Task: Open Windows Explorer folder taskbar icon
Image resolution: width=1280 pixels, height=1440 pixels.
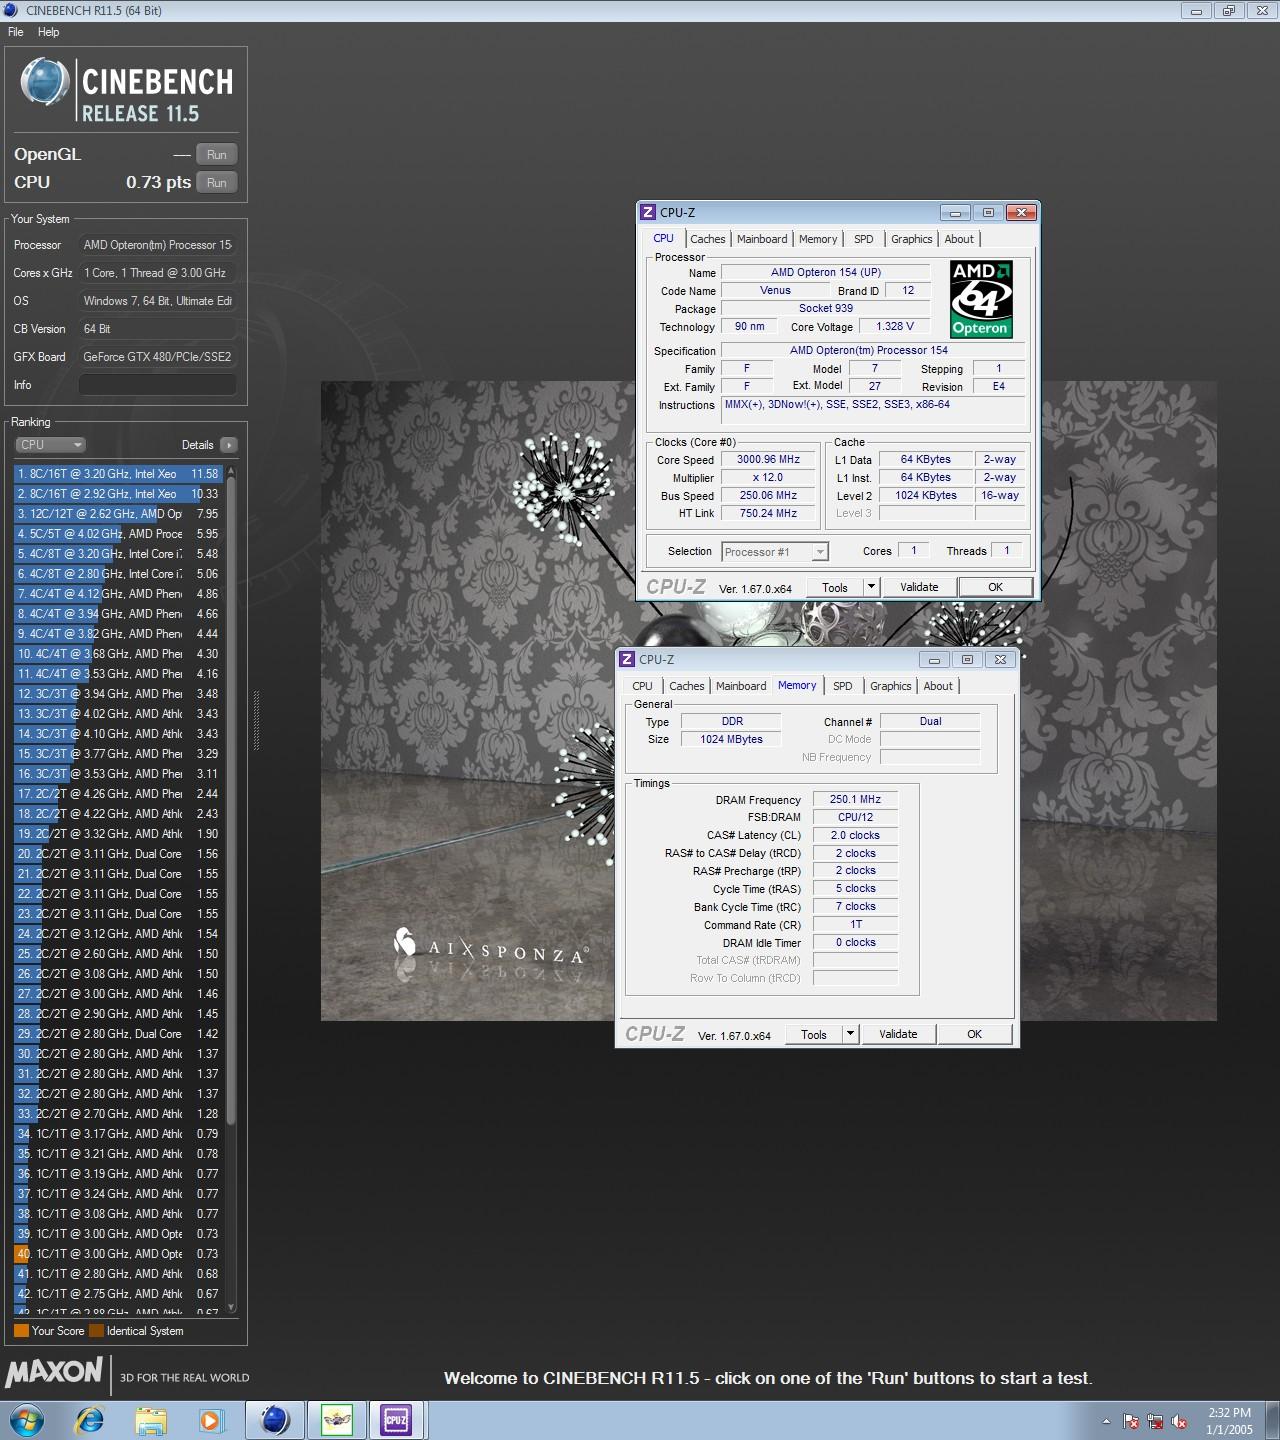Action: tap(151, 1420)
